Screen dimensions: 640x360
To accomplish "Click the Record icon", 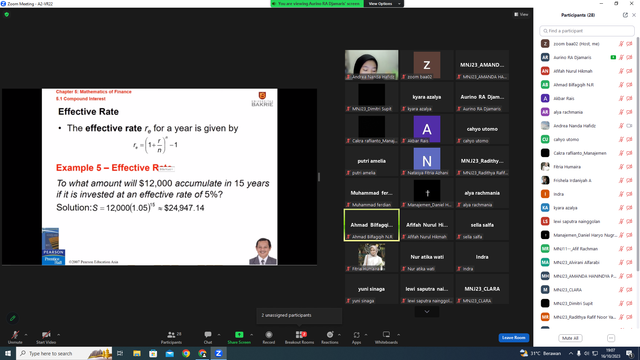I will tap(269, 335).
